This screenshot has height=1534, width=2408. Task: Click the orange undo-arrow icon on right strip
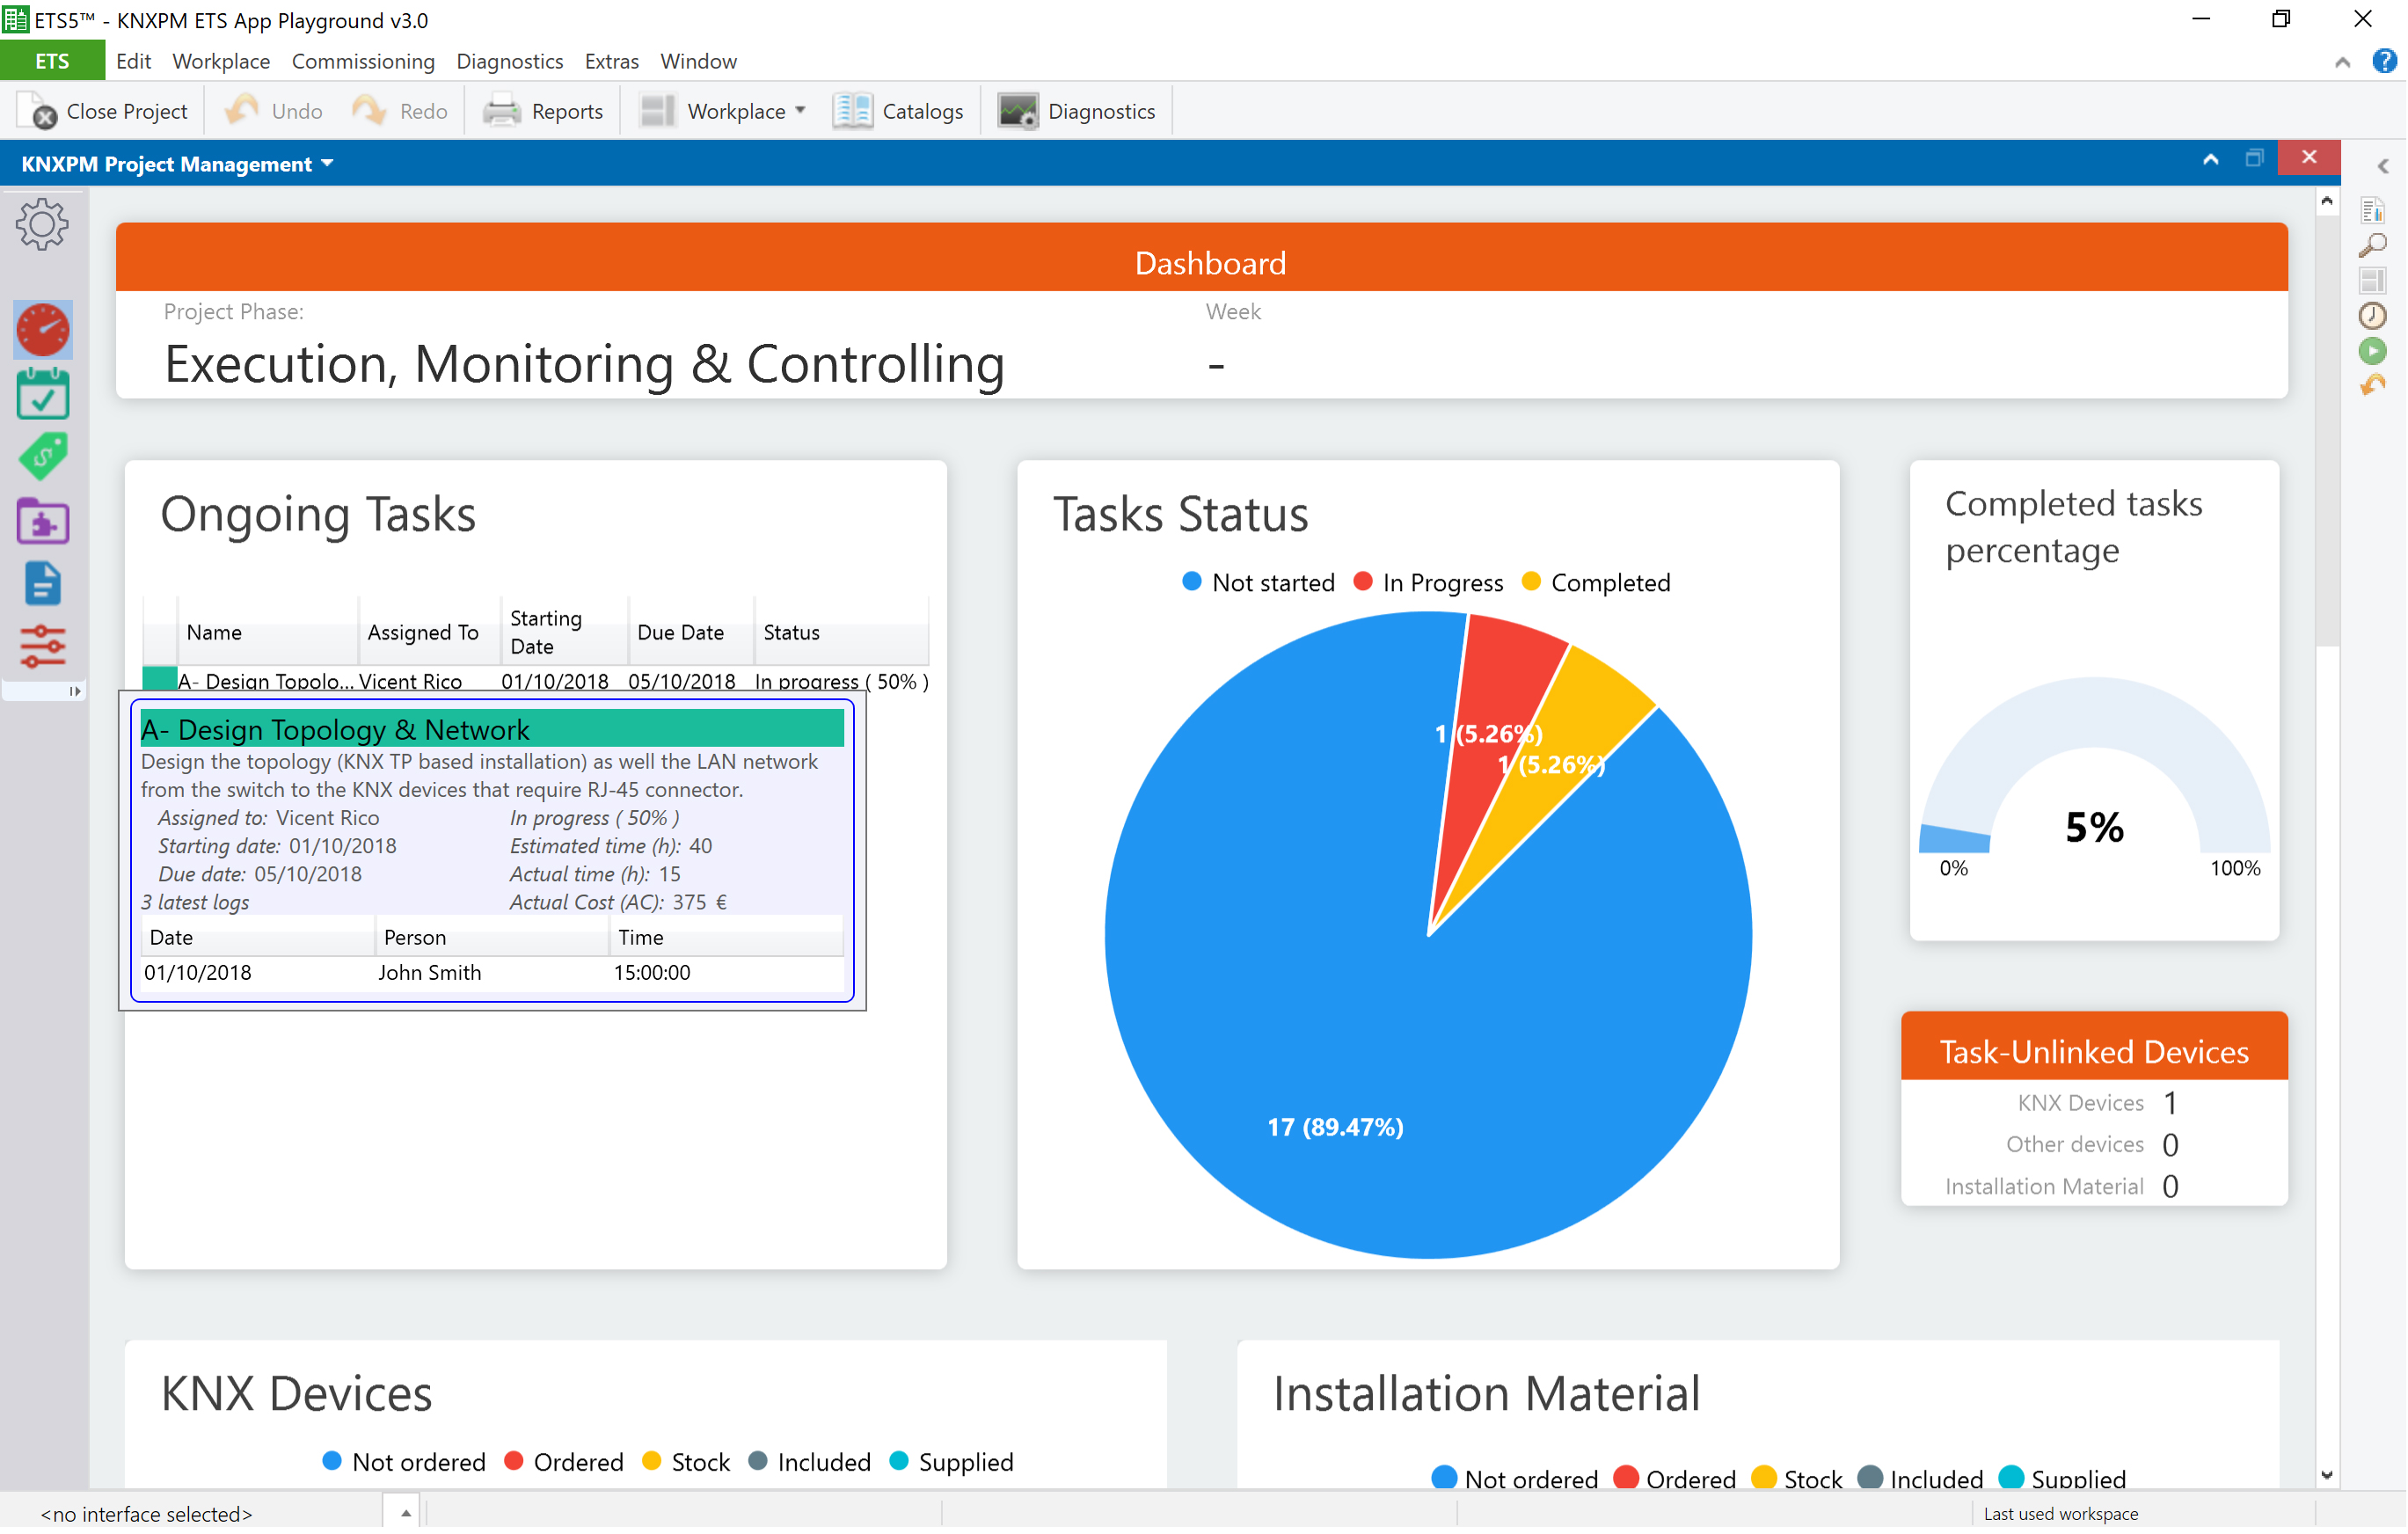click(x=2372, y=386)
